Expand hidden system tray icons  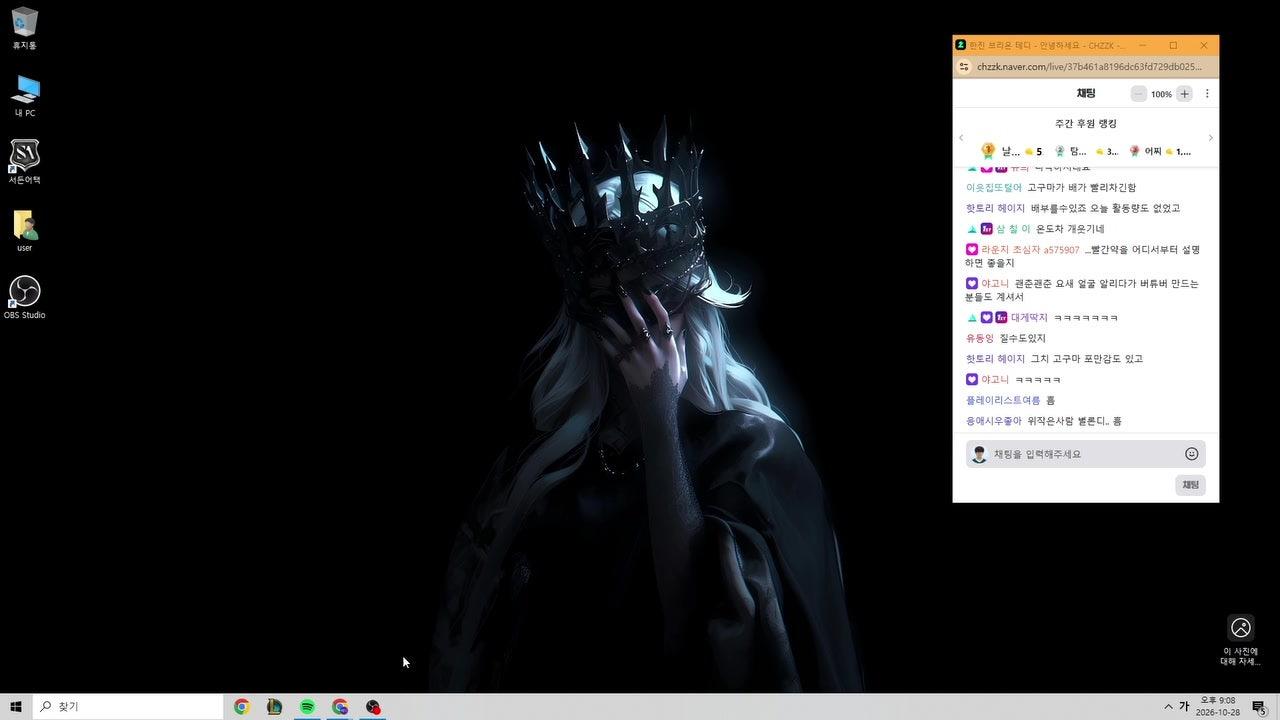[1168, 707]
